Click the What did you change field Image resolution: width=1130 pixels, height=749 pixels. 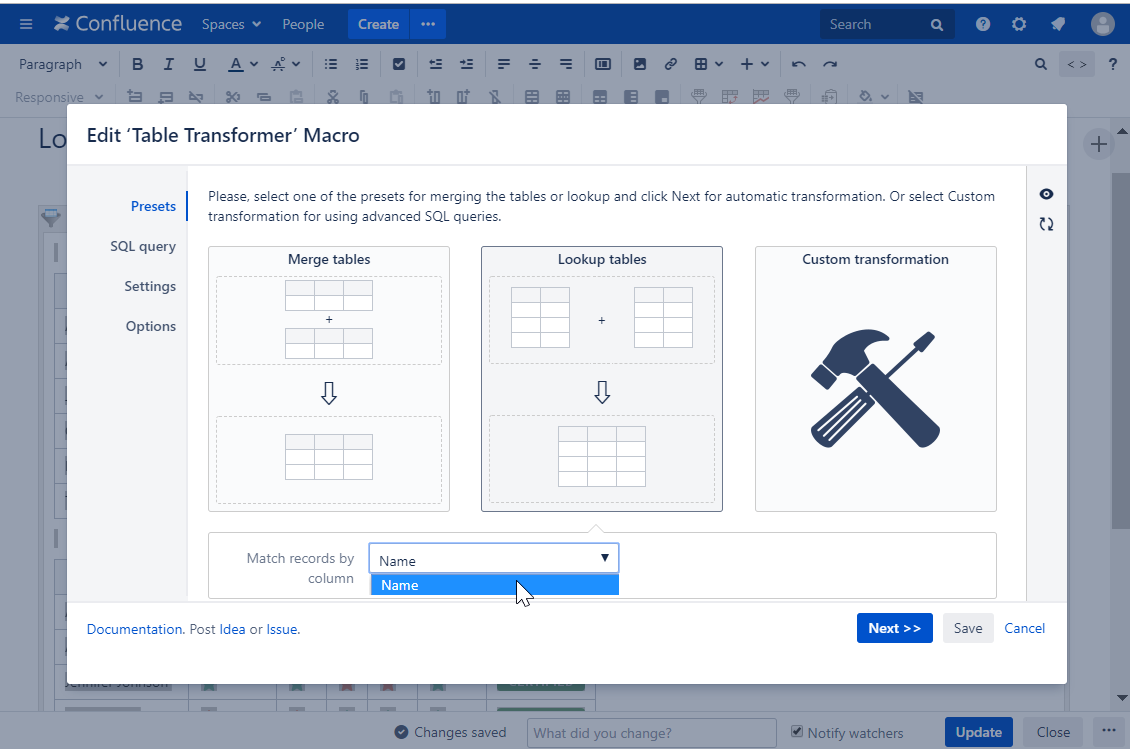tap(651, 732)
